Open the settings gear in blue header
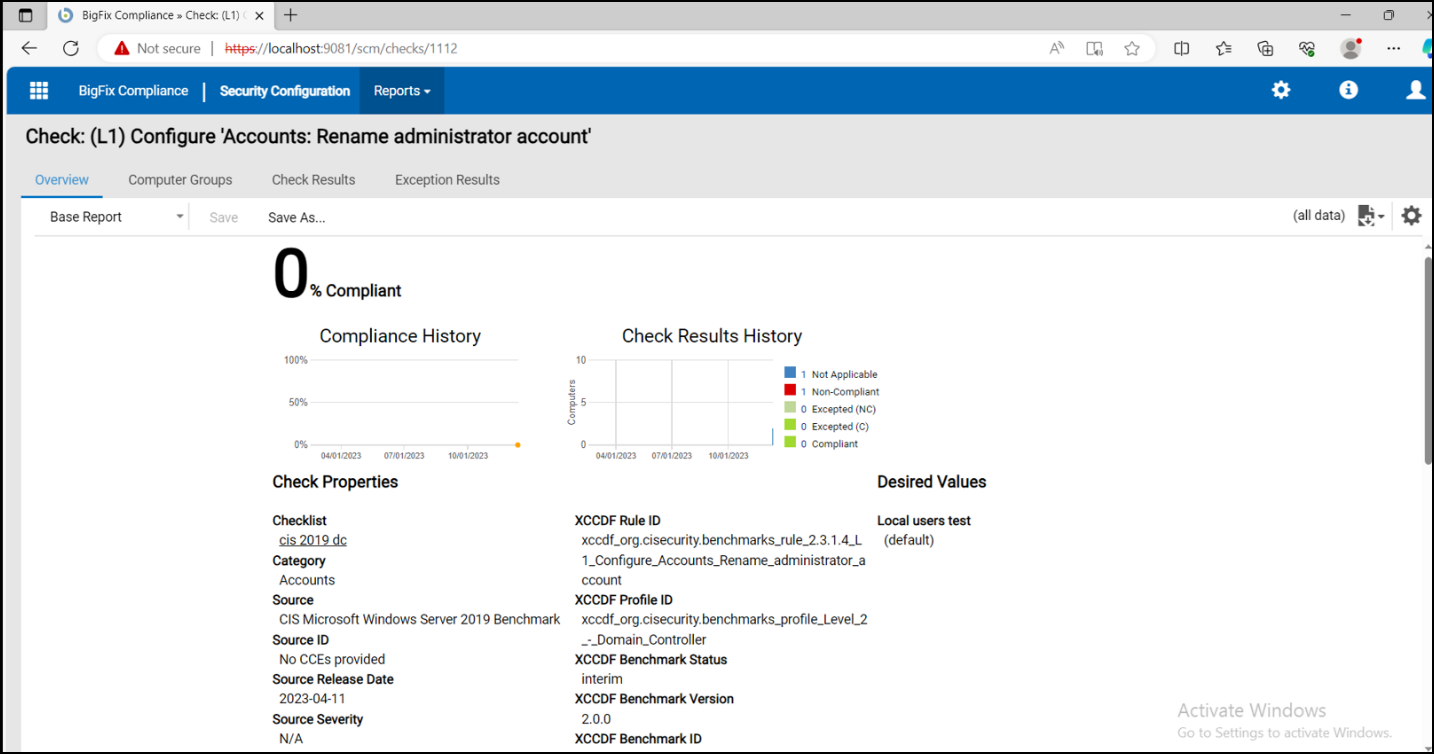The height and width of the screenshot is (754, 1434). click(x=1280, y=90)
